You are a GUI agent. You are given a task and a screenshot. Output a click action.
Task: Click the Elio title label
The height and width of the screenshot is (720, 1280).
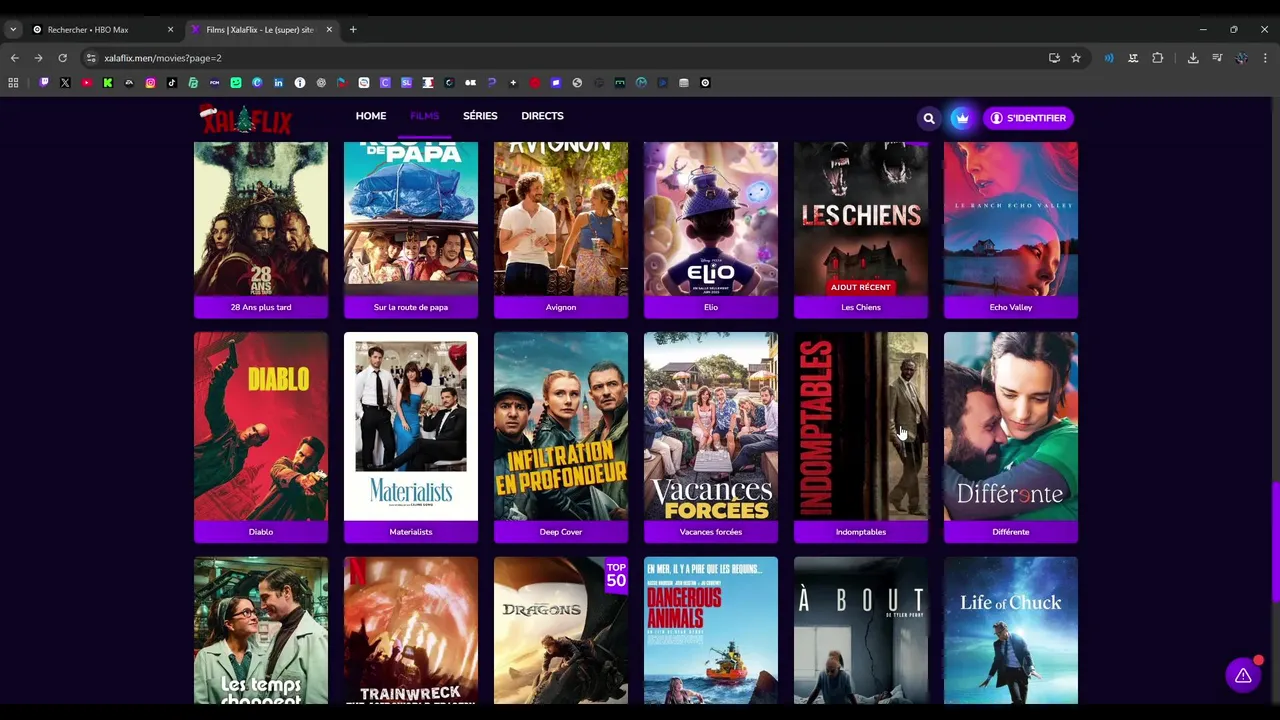tap(711, 307)
